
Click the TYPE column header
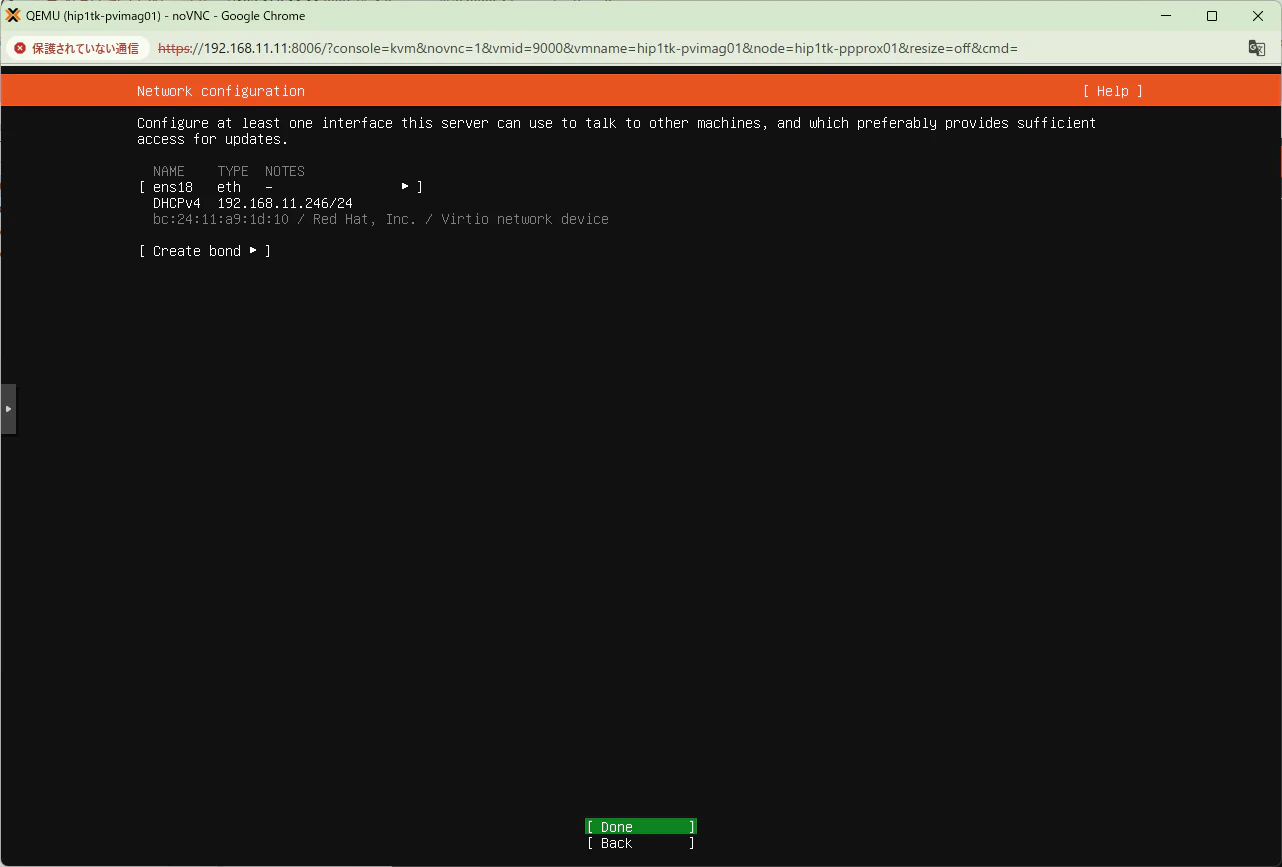tap(233, 171)
